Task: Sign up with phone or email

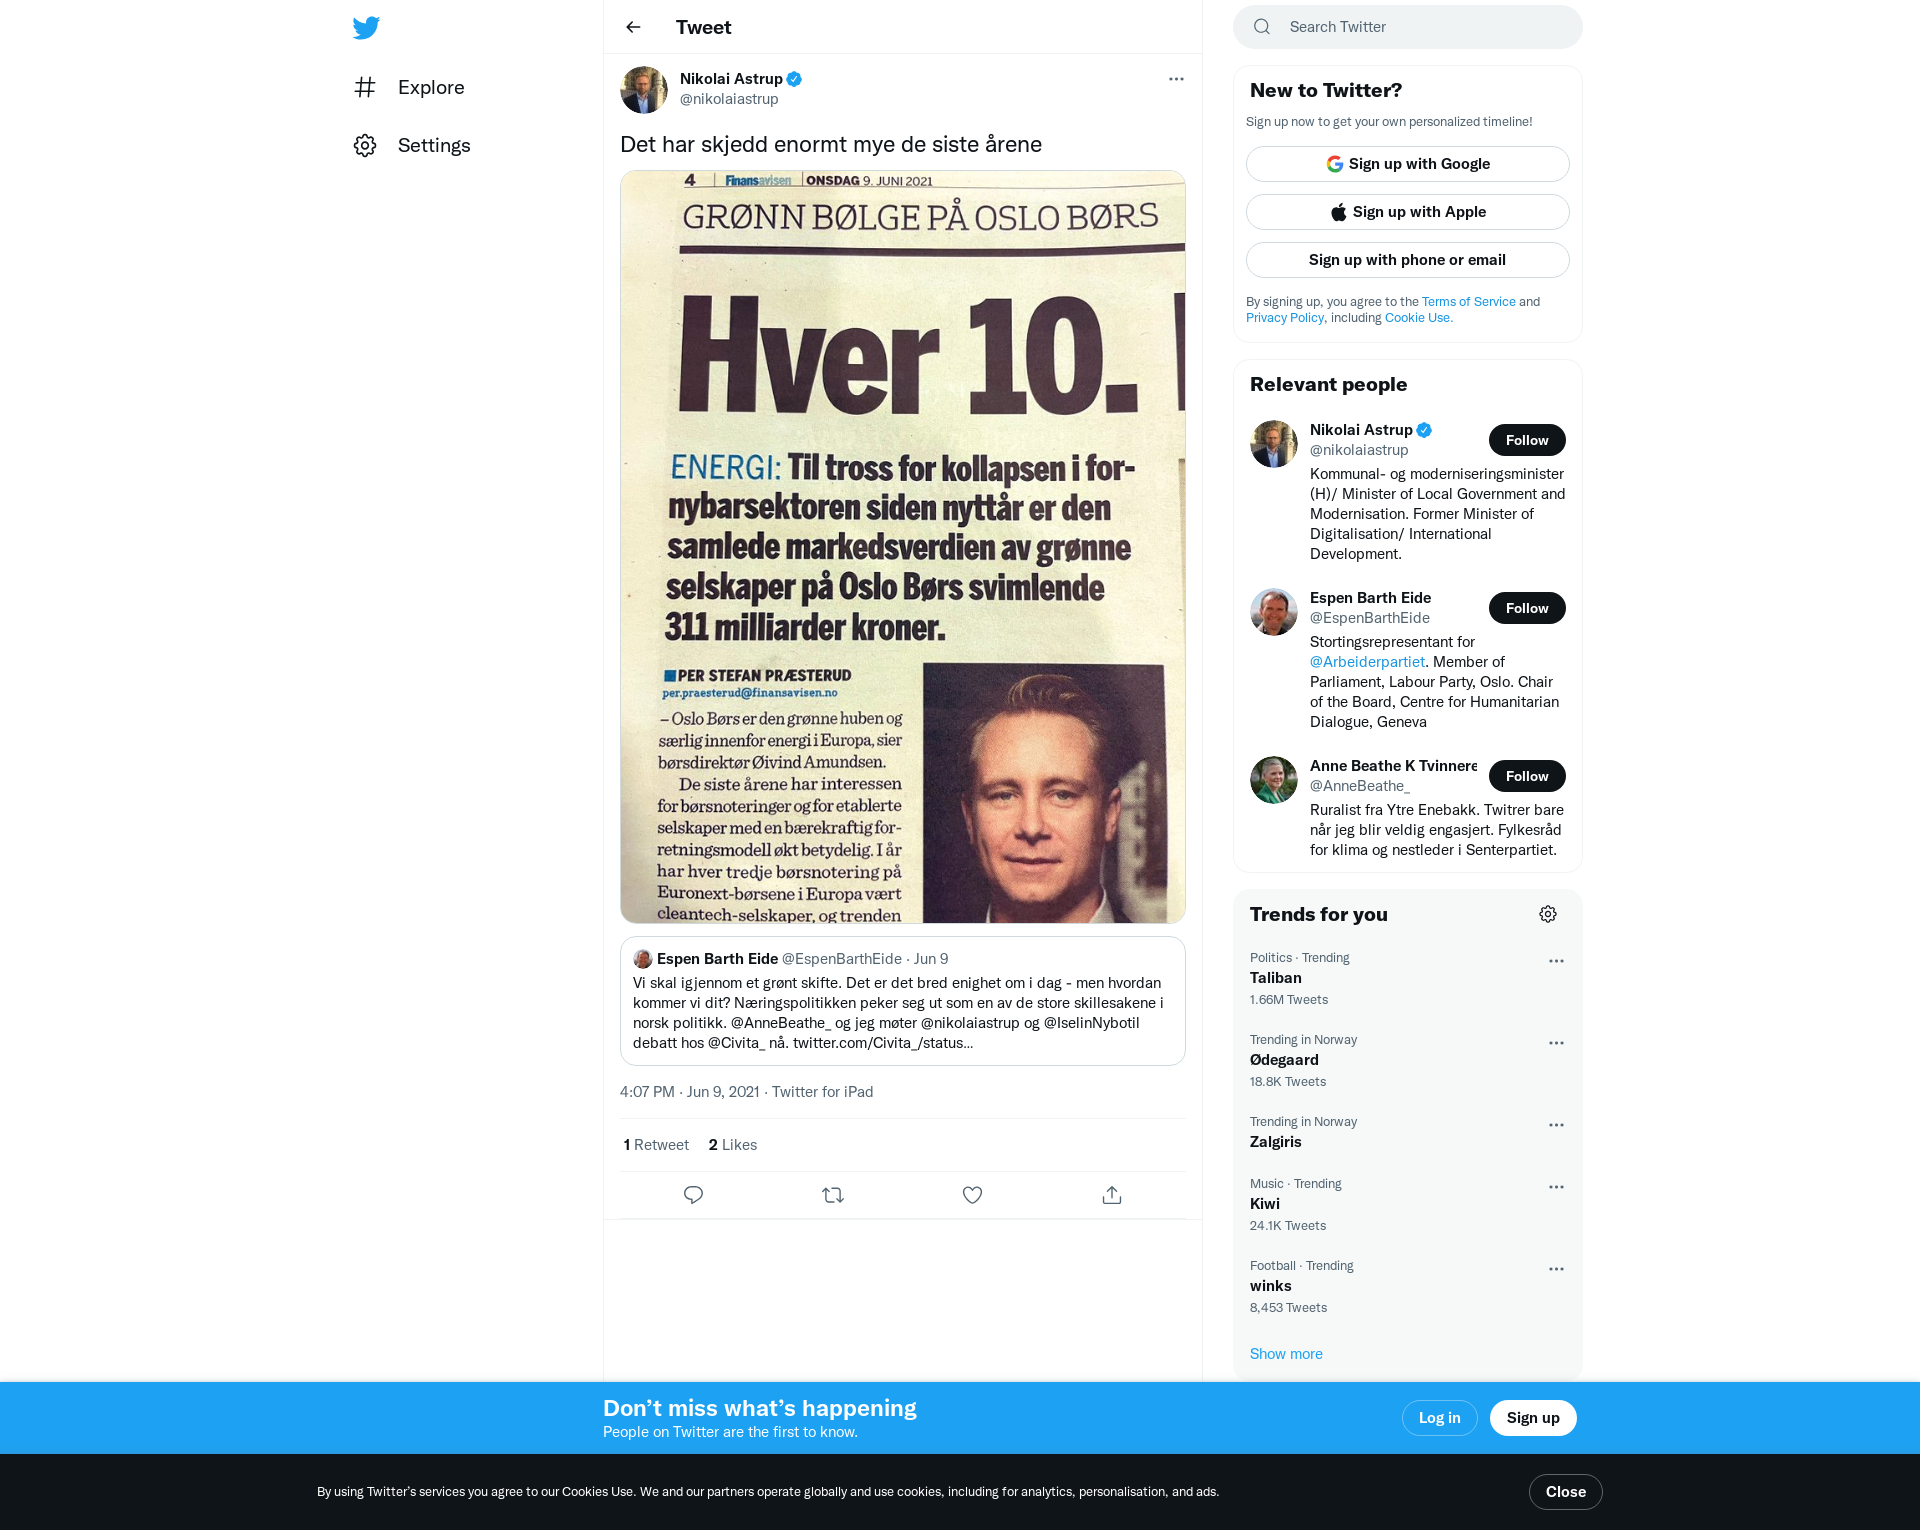Action: click(1408, 260)
